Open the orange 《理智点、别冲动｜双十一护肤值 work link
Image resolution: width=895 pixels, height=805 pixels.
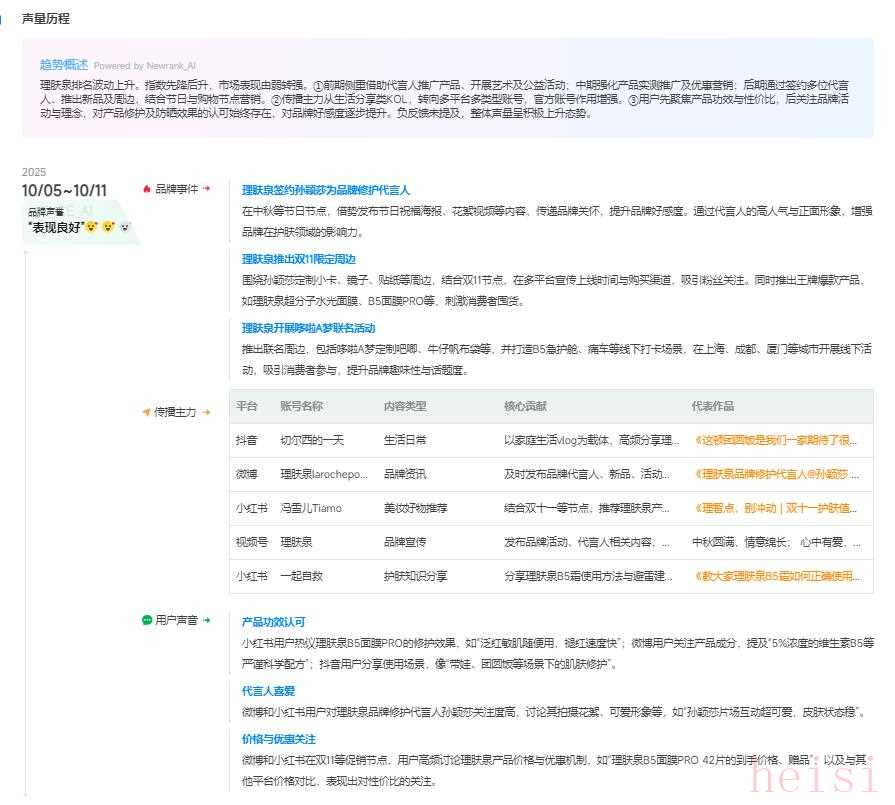[x=775, y=508]
